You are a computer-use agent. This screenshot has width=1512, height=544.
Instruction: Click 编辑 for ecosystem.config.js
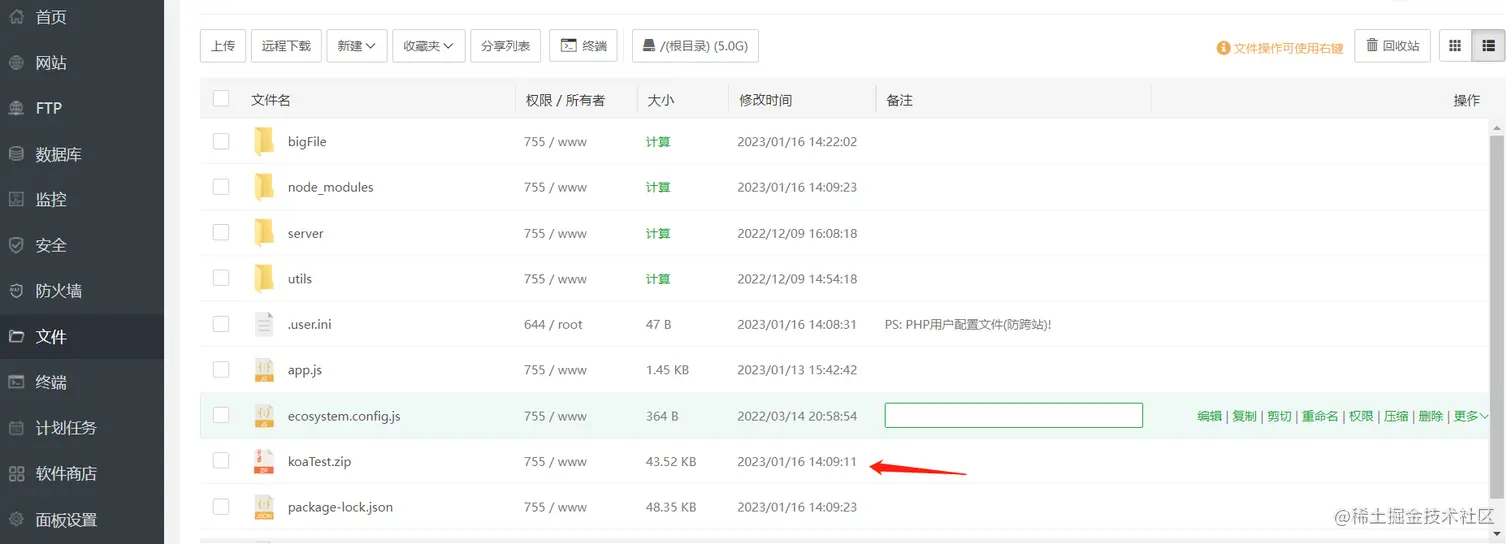1210,416
